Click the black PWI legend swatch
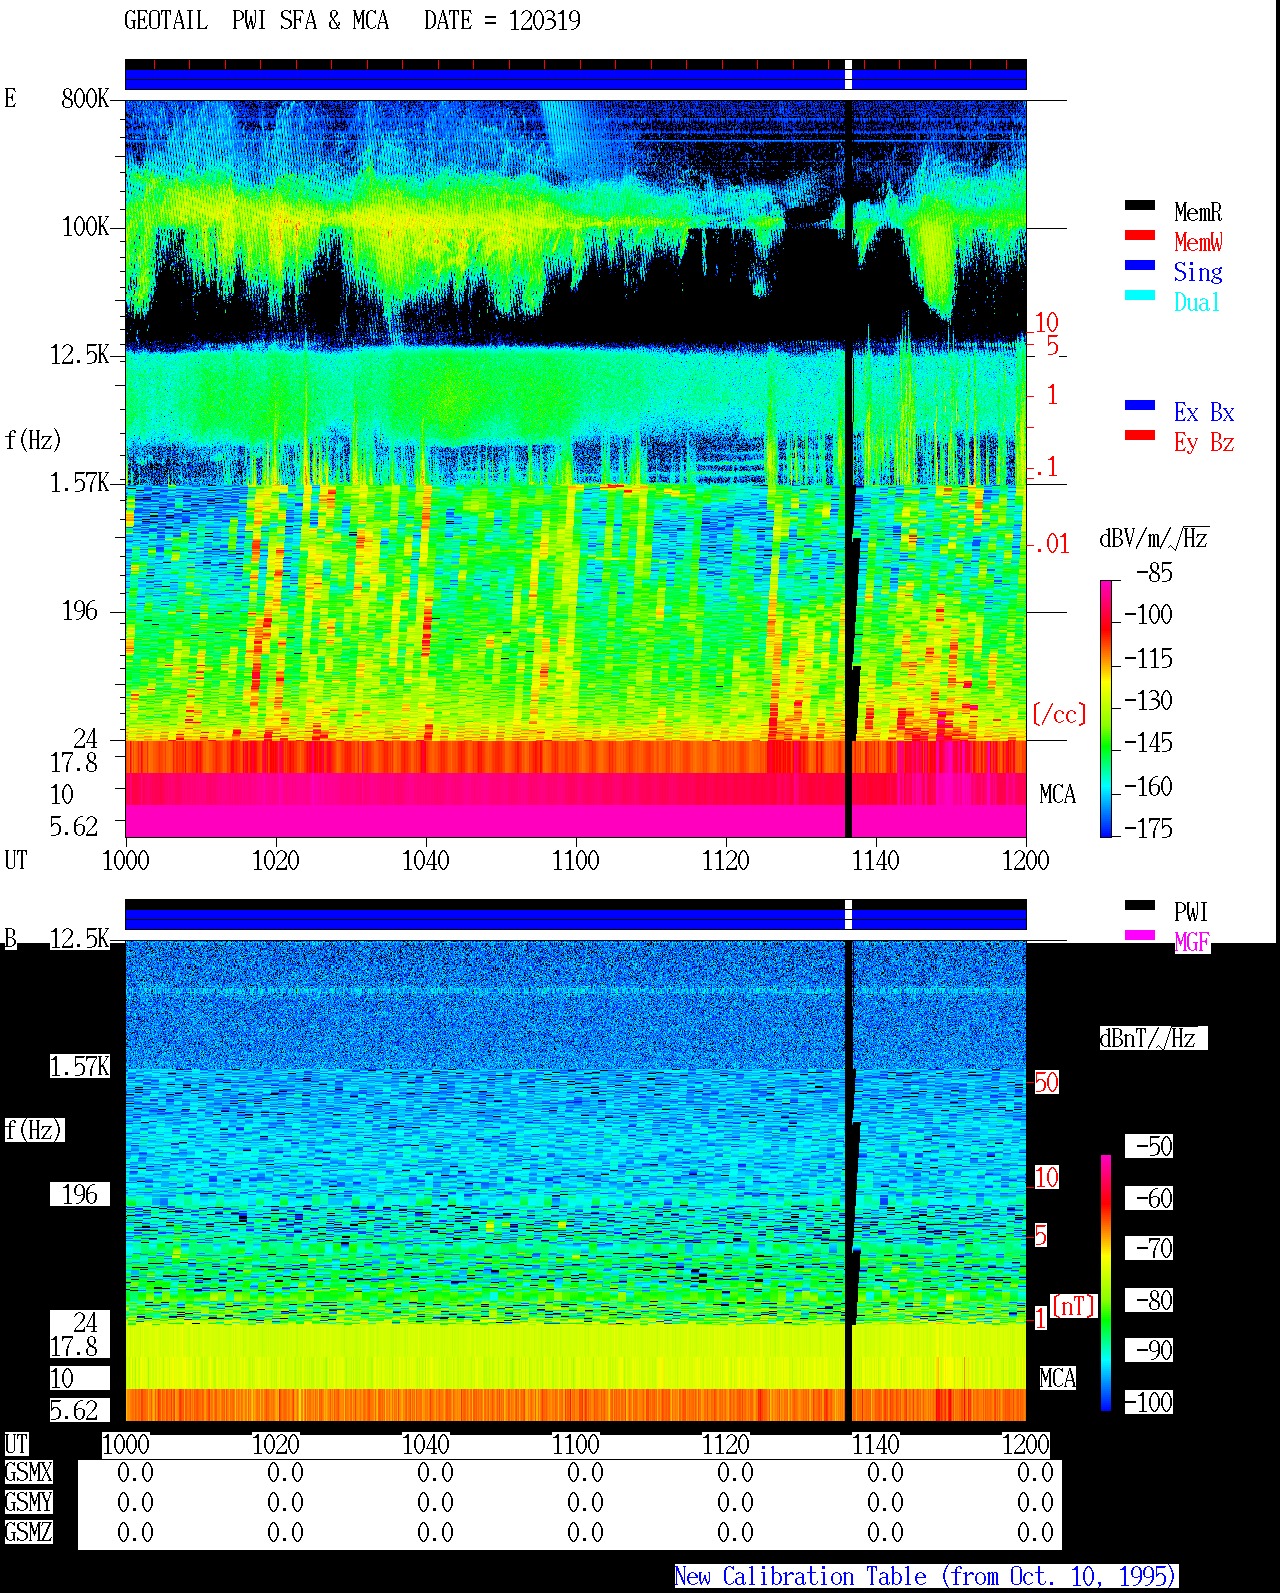 pyautogui.click(x=1139, y=905)
